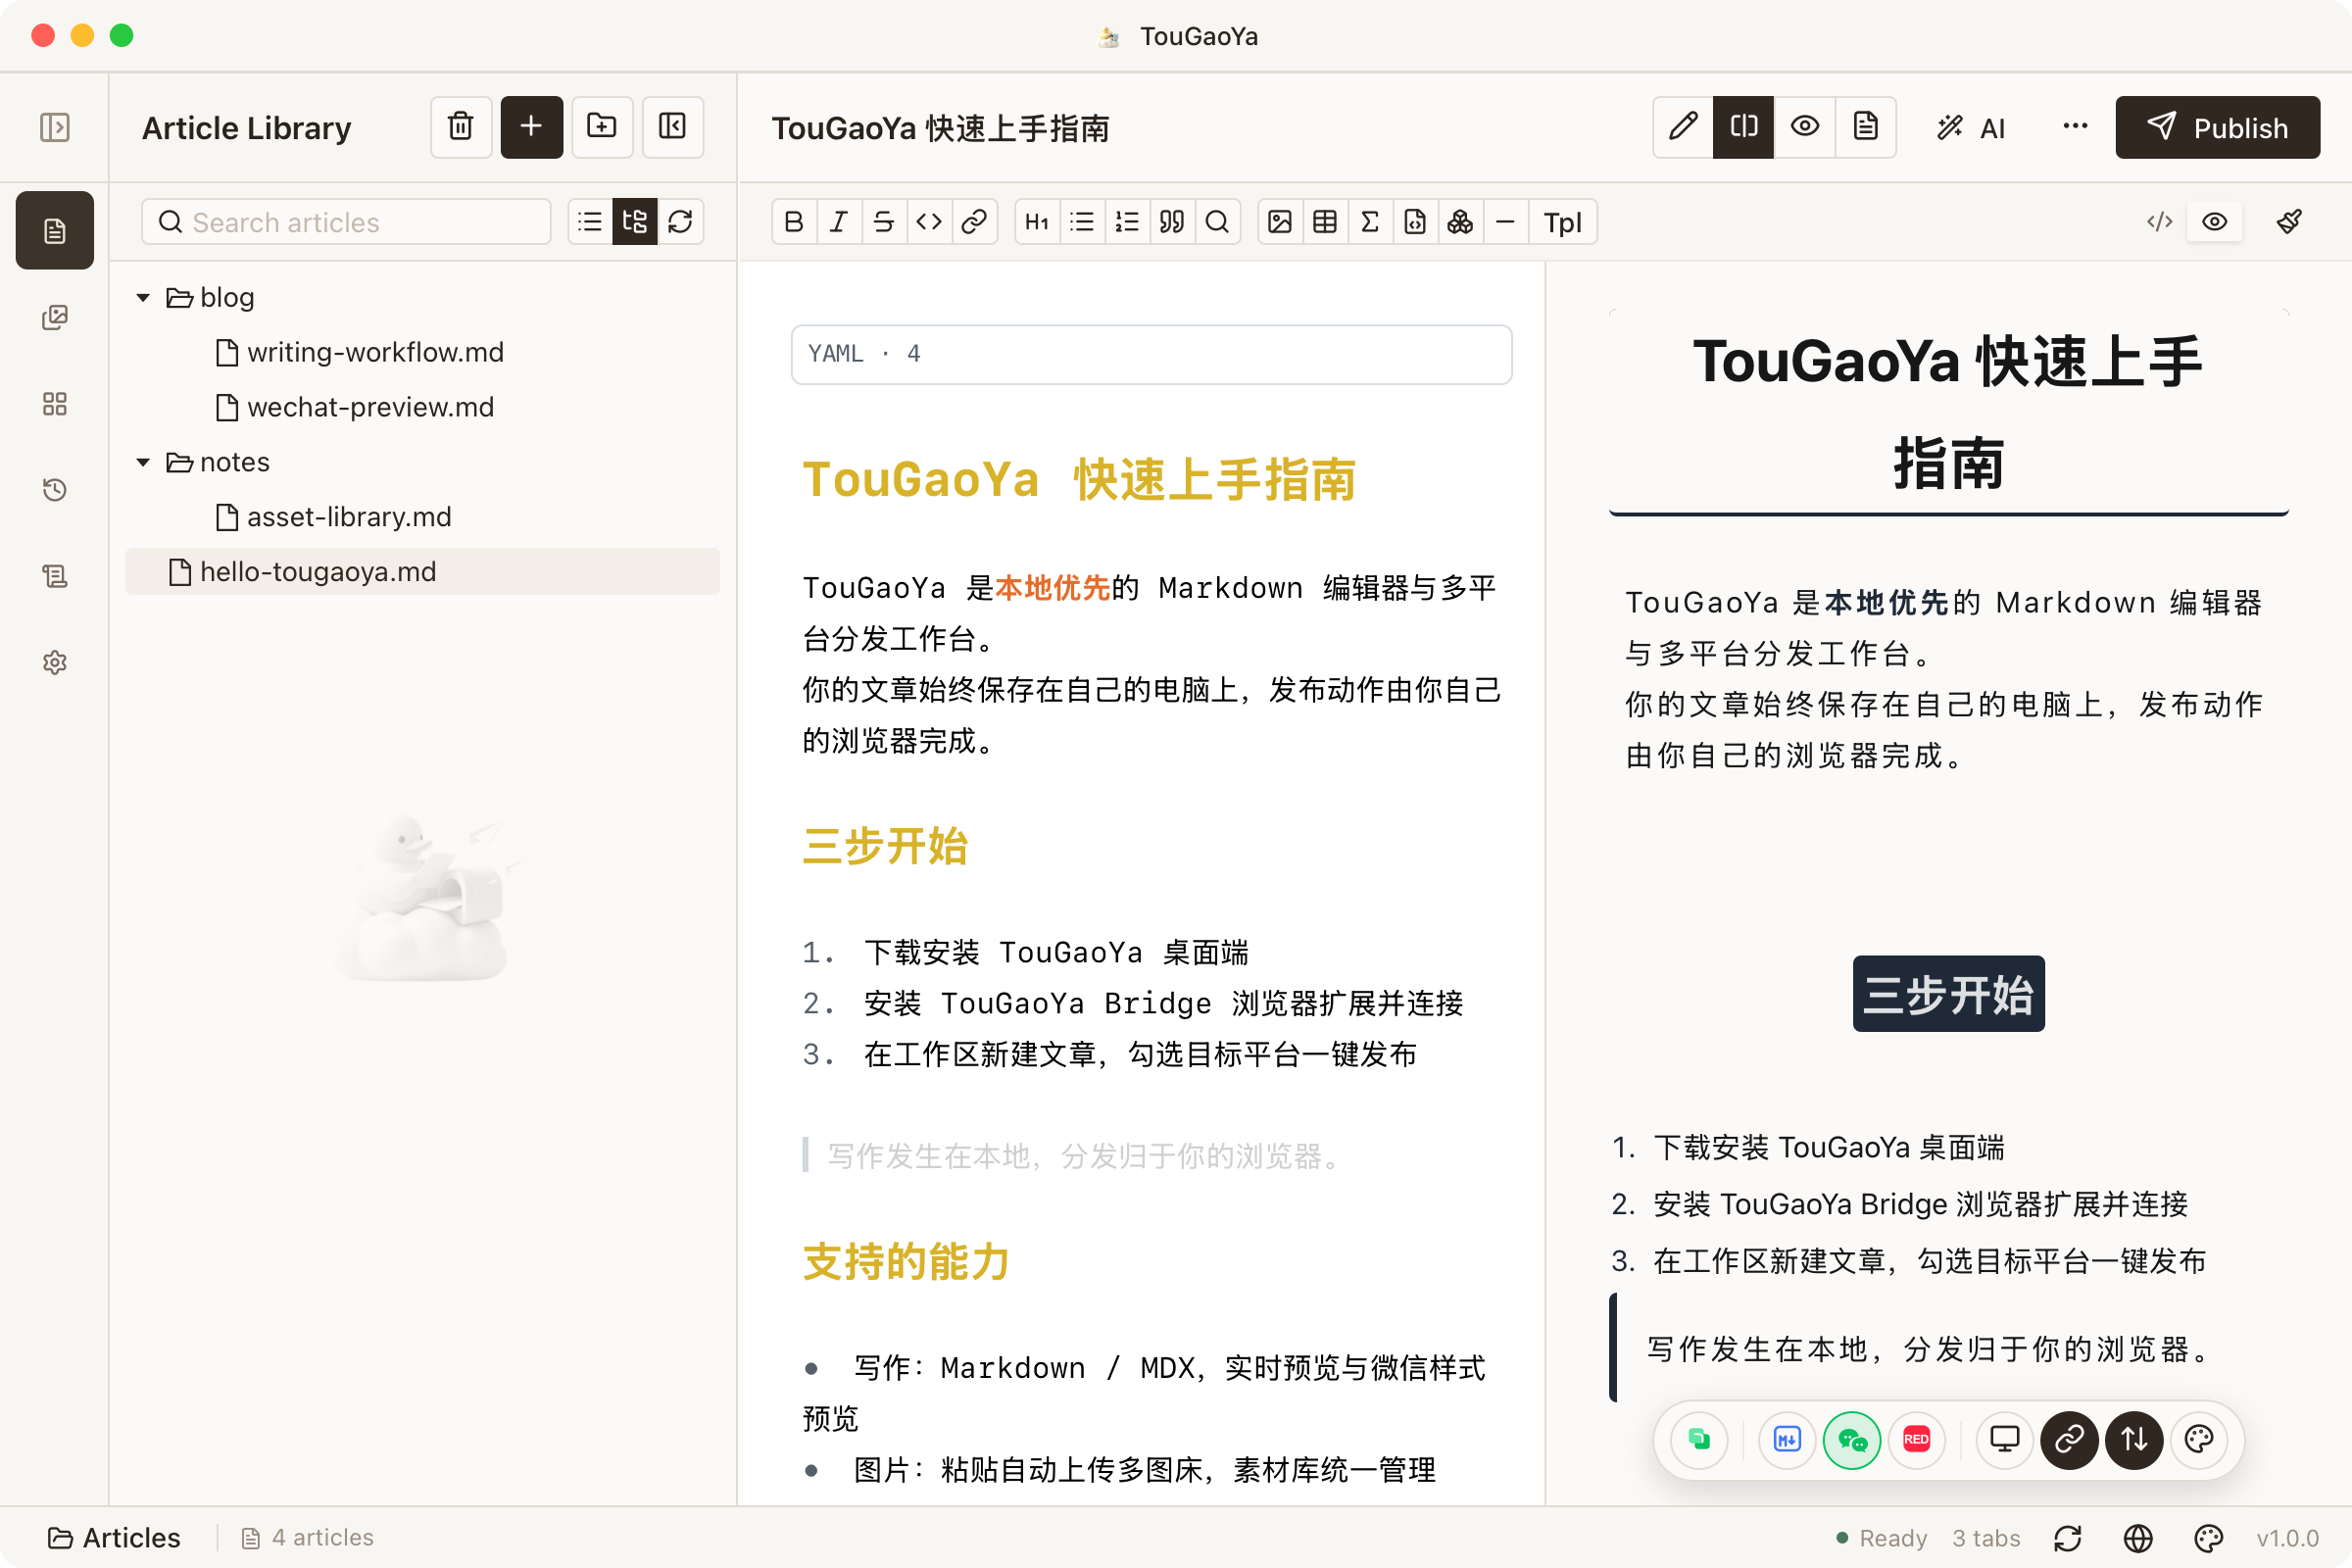2352x1568 pixels.
Task: Collapse the Article Library panel
Action: [673, 127]
